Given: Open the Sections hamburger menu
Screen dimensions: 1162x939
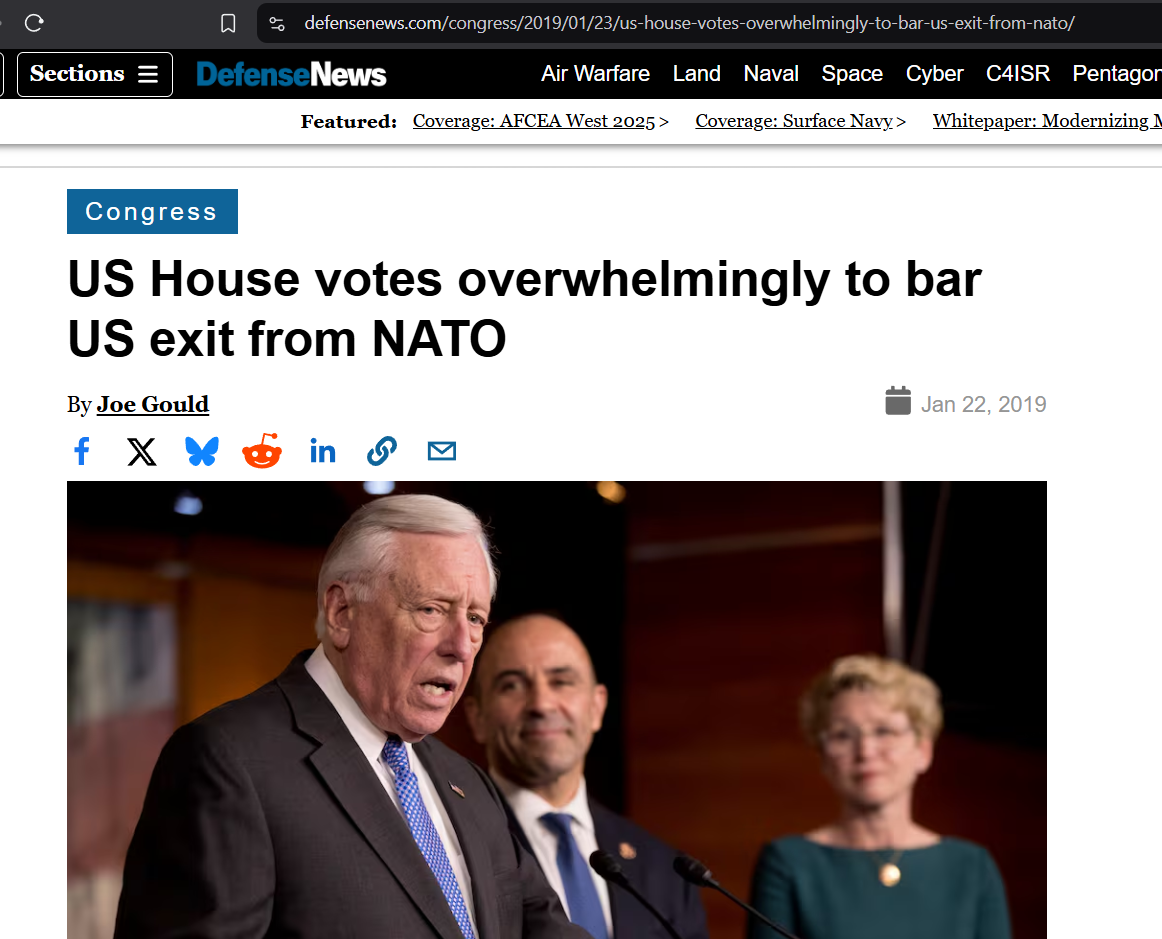Looking at the screenshot, I should click(x=95, y=74).
